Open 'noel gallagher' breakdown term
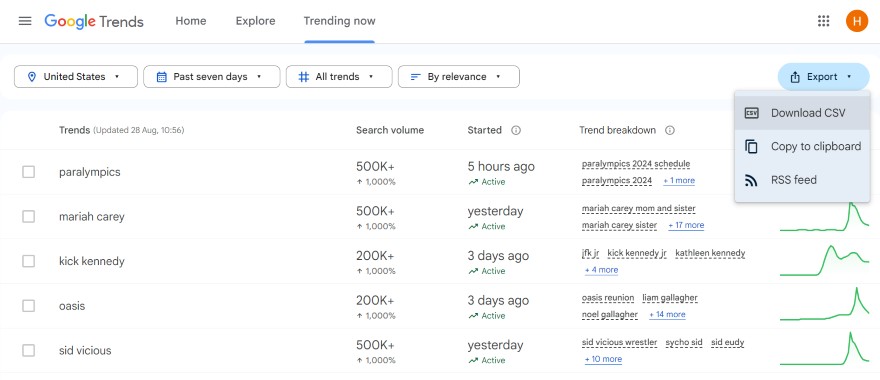This screenshot has width=880, height=380. pyautogui.click(x=610, y=314)
